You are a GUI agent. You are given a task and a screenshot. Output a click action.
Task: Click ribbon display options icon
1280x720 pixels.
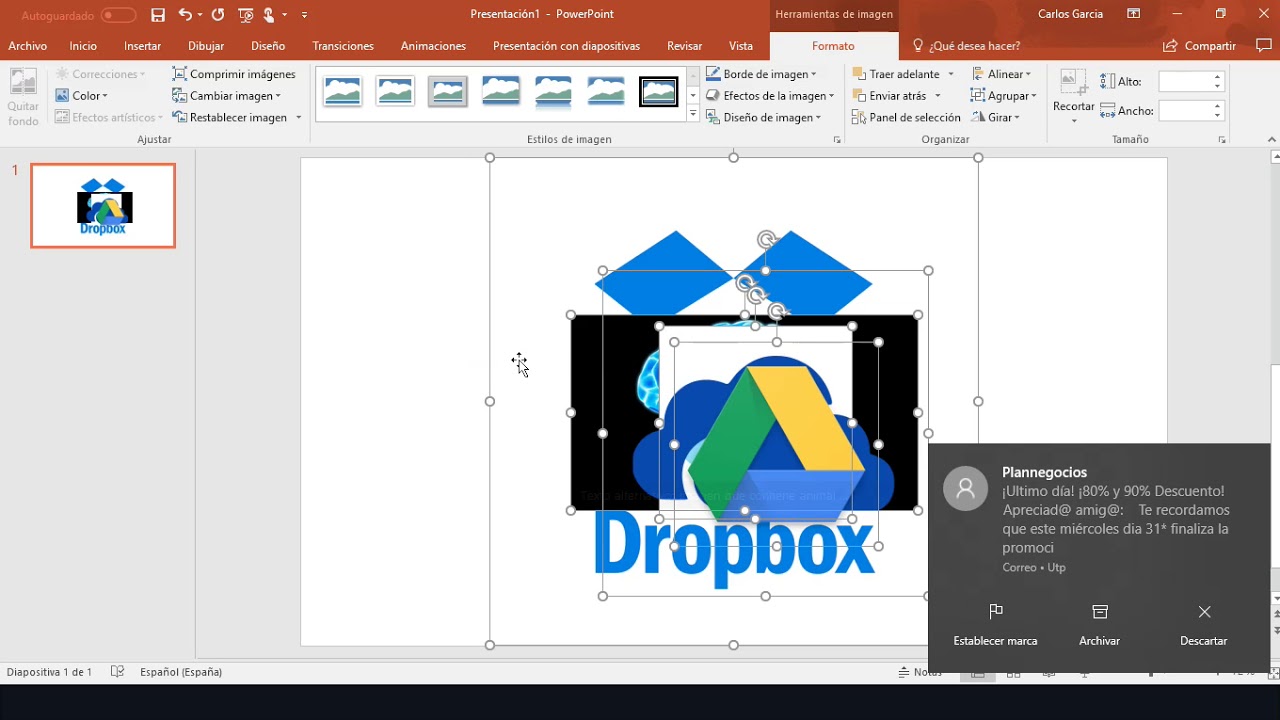pyautogui.click(x=1133, y=14)
